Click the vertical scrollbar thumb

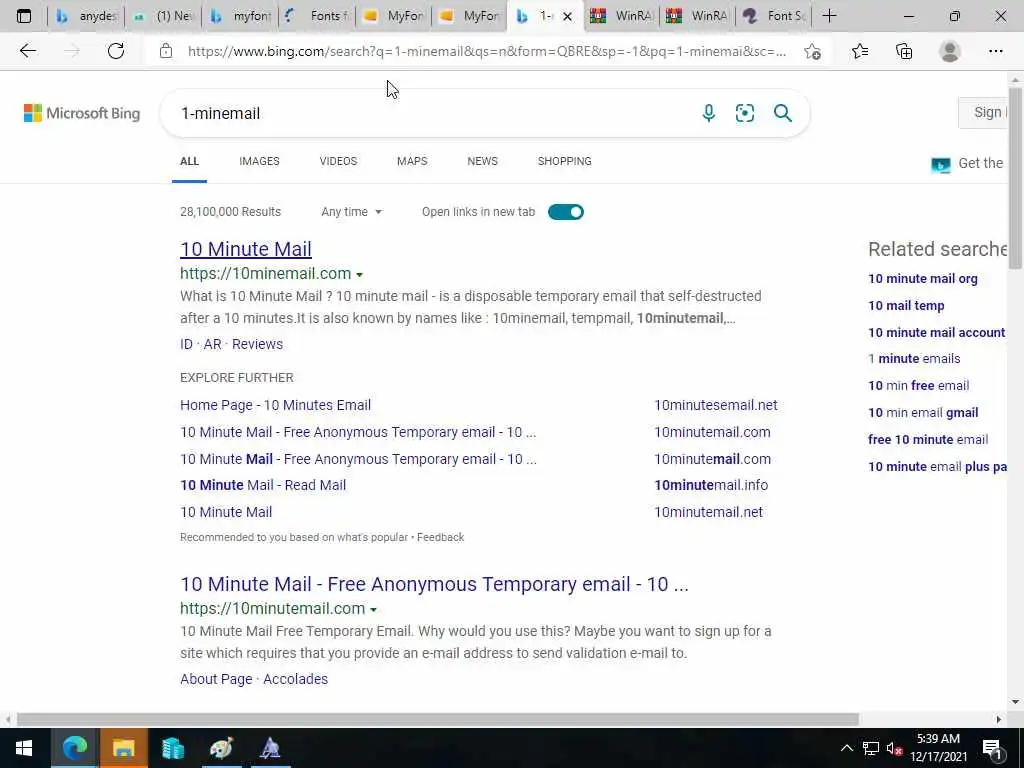pyautogui.click(x=1015, y=176)
